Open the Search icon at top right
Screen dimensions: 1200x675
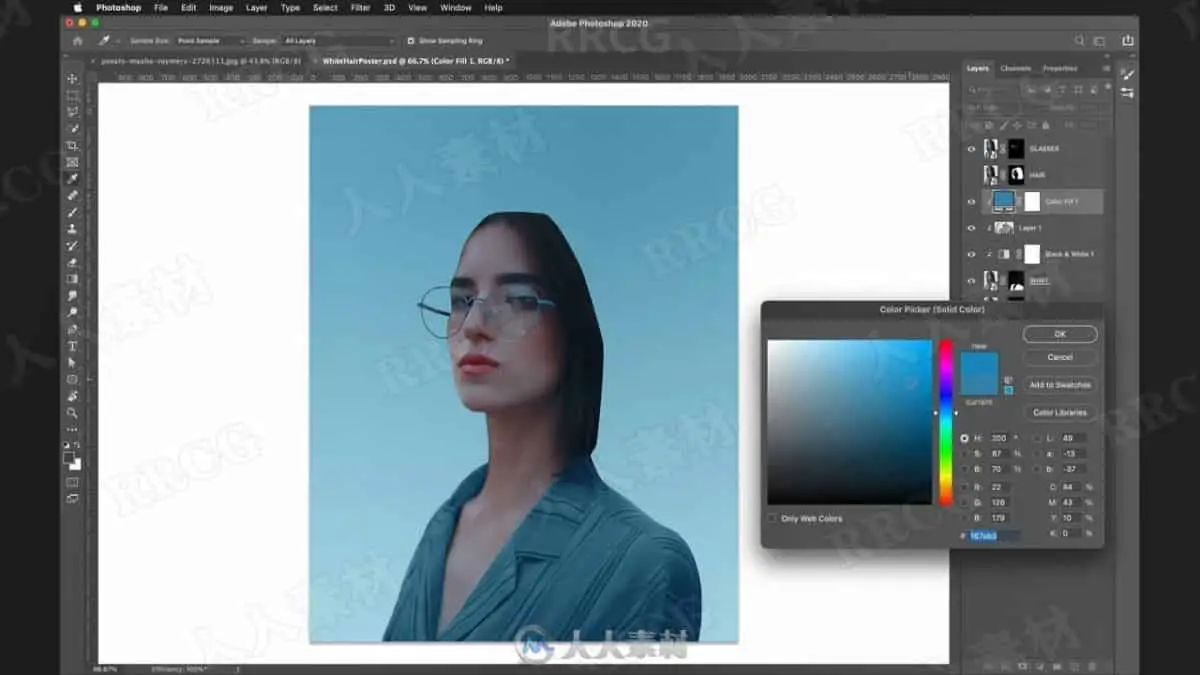click(1079, 41)
